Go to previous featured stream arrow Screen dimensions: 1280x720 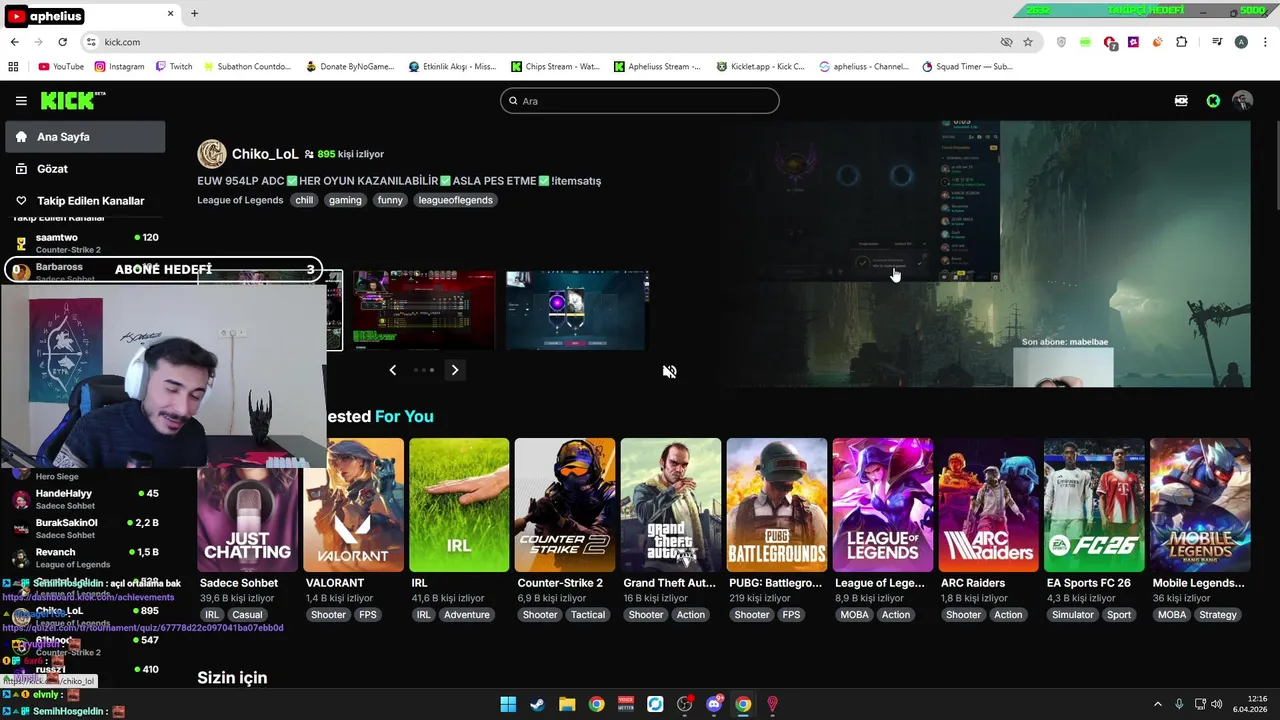(x=393, y=370)
